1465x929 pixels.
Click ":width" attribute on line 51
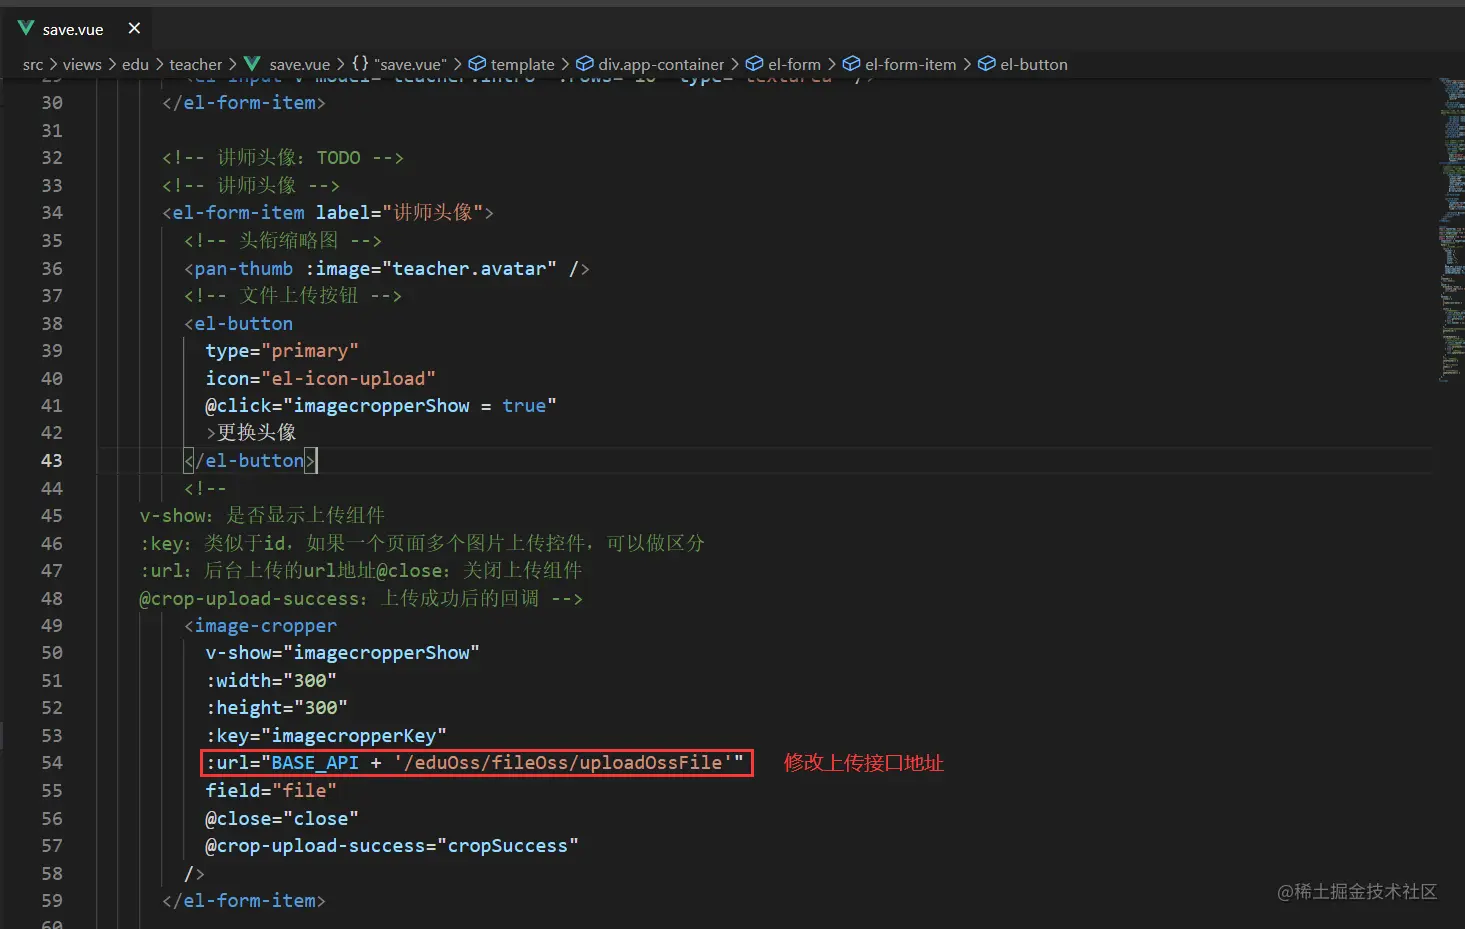click(x=238, y=681)
